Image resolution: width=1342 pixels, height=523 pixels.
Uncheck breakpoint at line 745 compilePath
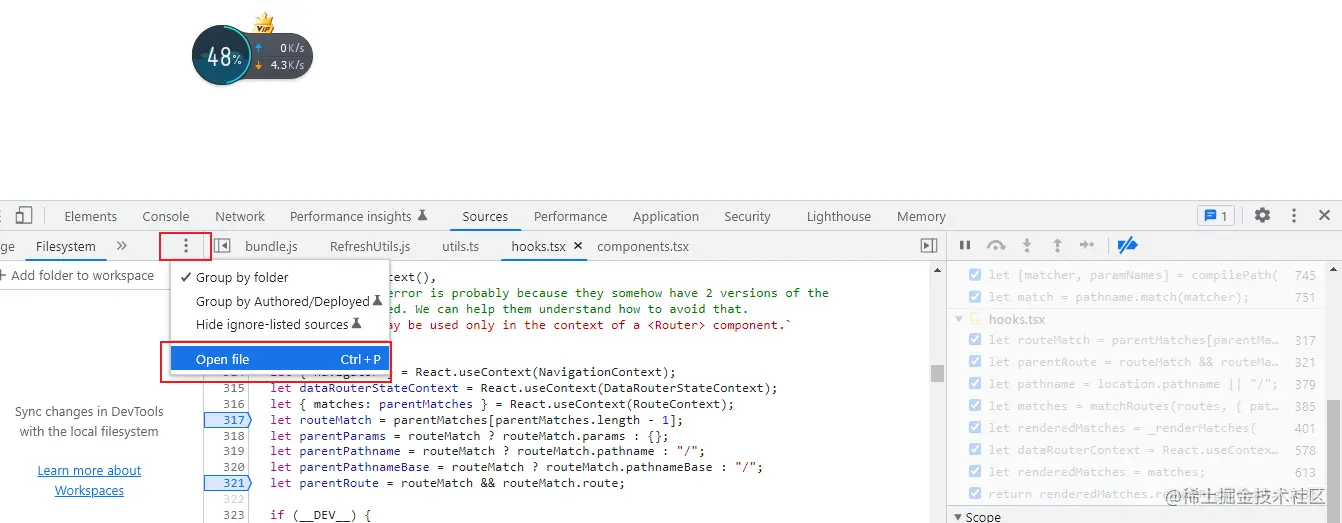975,275
